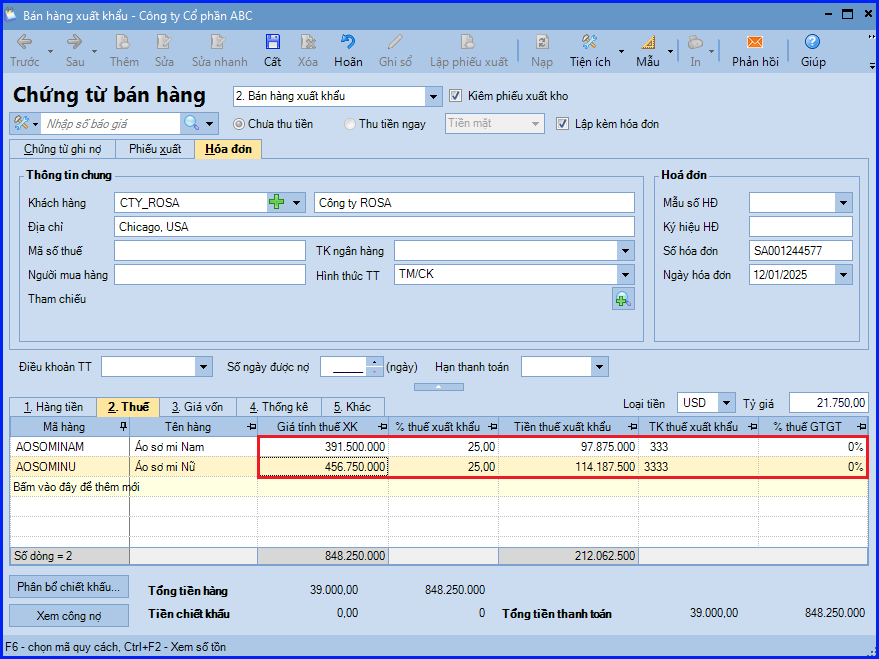Screen dimensions: 879x659
Task: Click the Mã số thuế input field
Action: [210, 250]
